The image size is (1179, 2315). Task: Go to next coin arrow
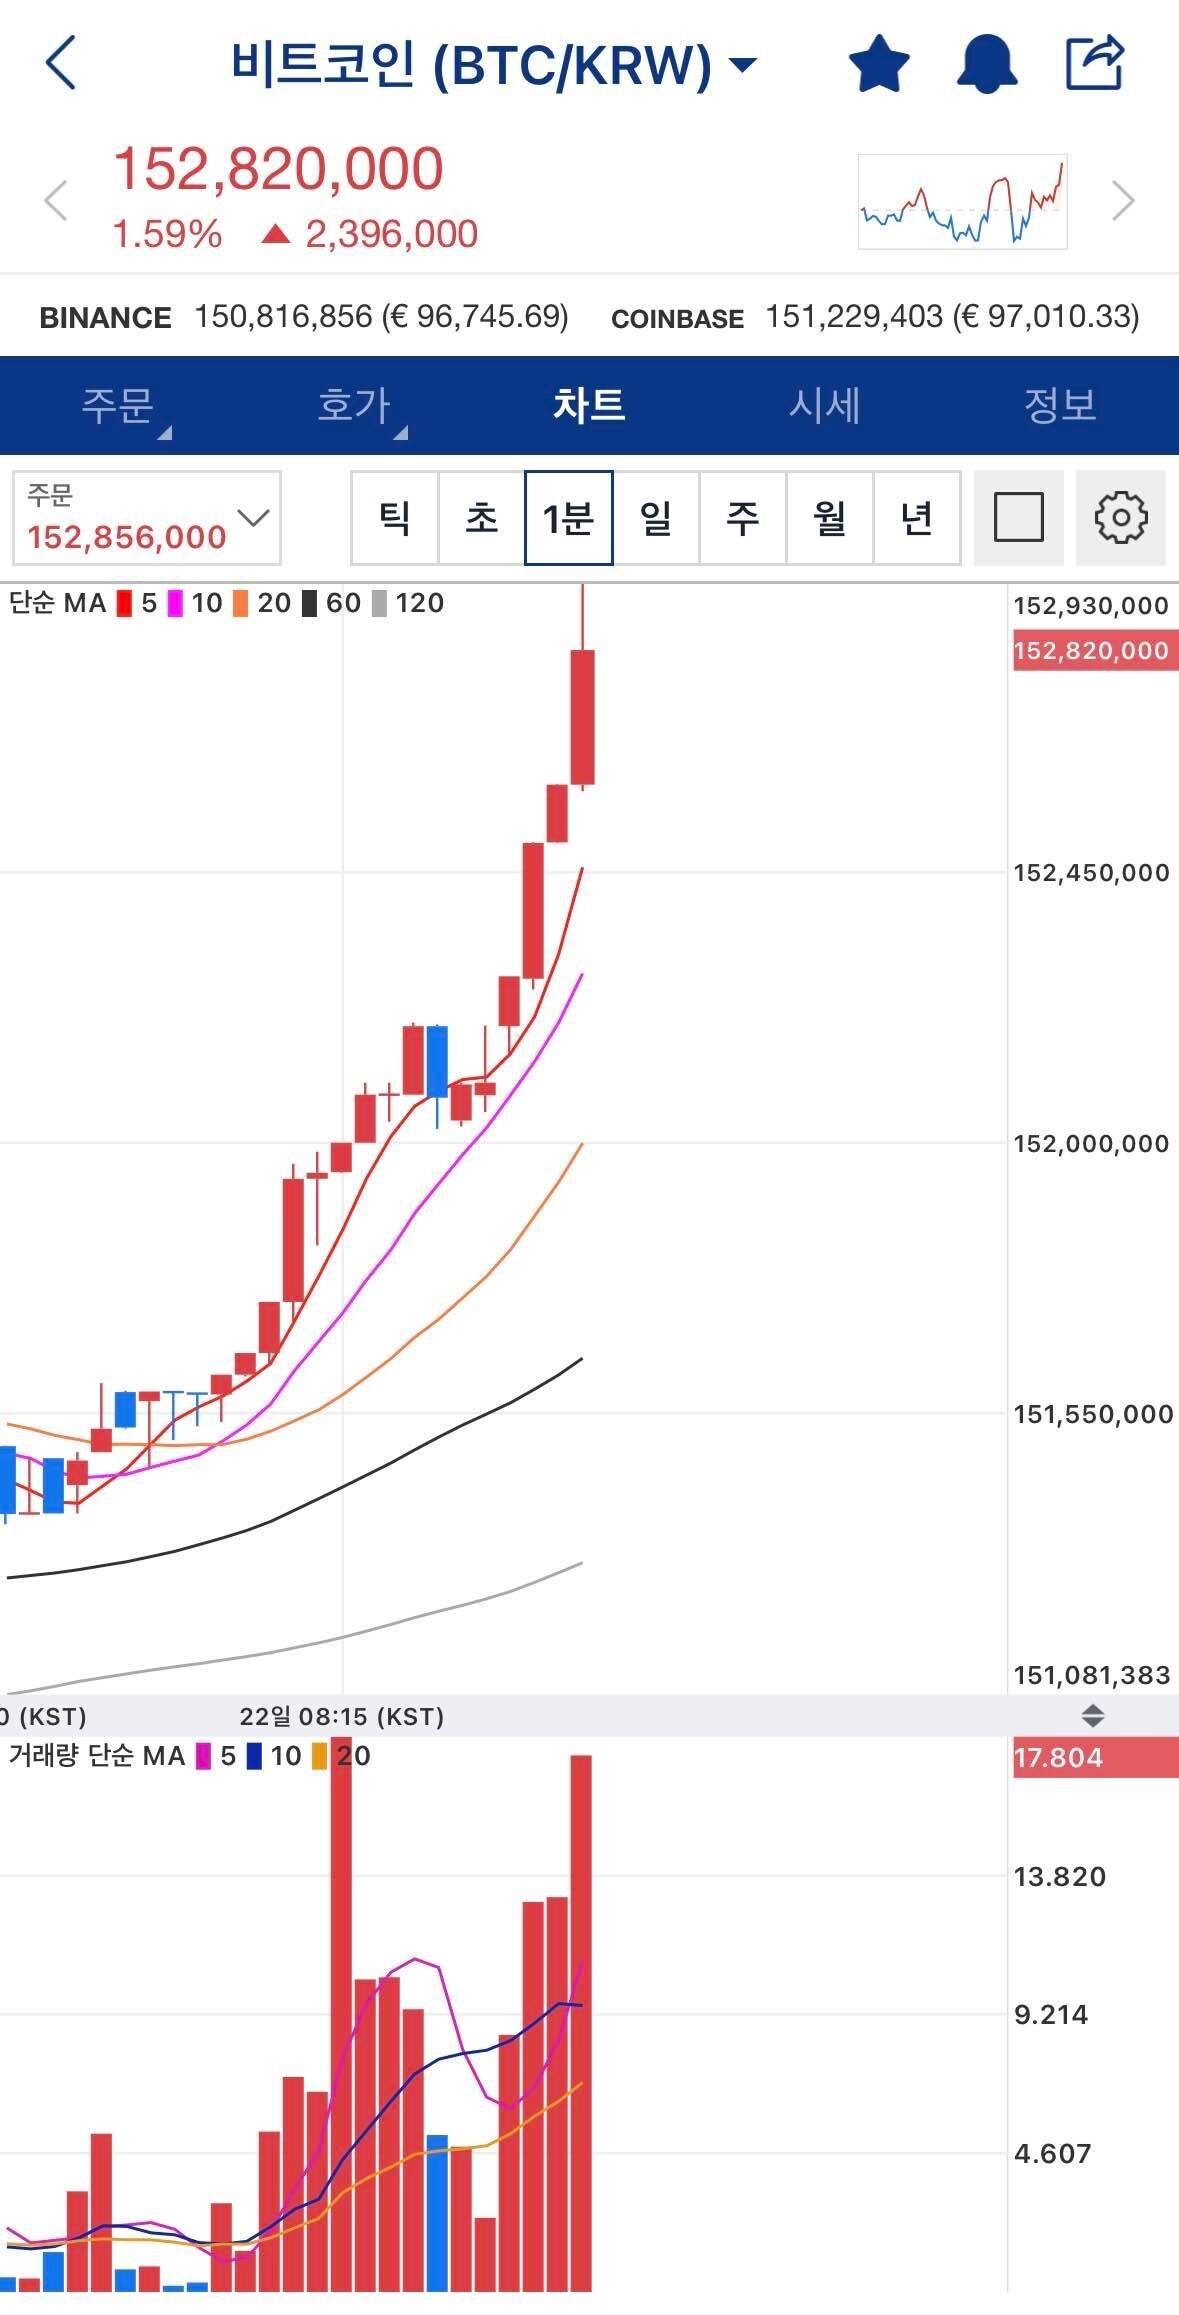click(1124, 200)
